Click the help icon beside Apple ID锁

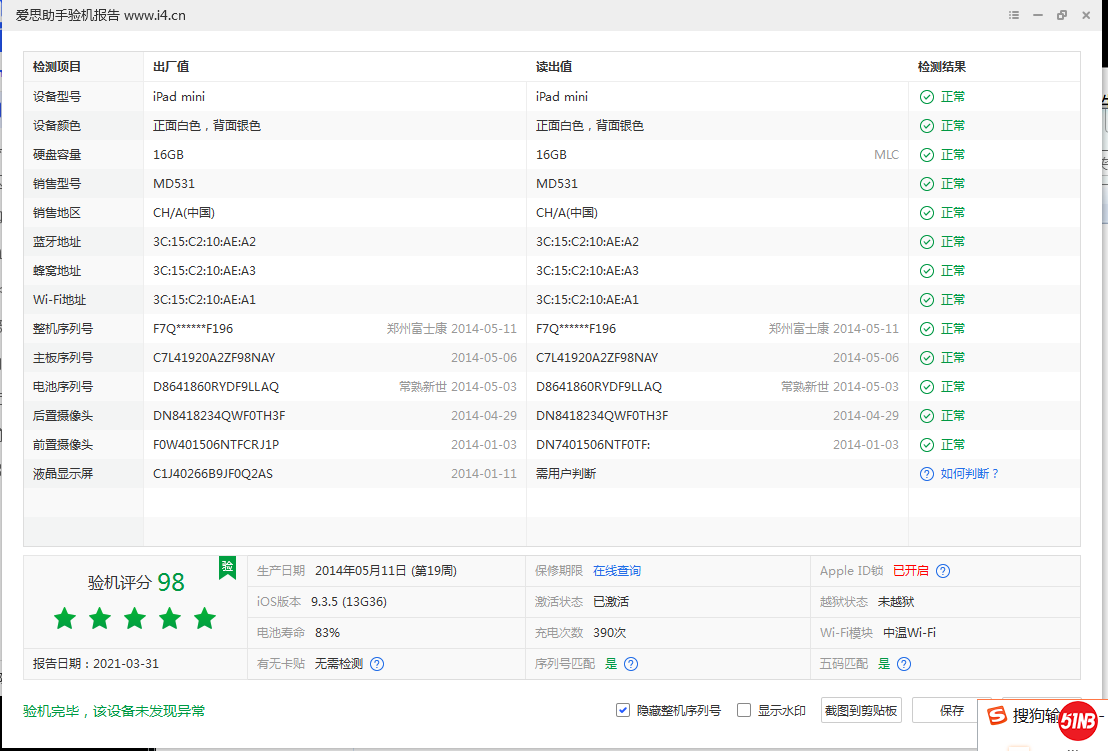(x=942, y=571)
